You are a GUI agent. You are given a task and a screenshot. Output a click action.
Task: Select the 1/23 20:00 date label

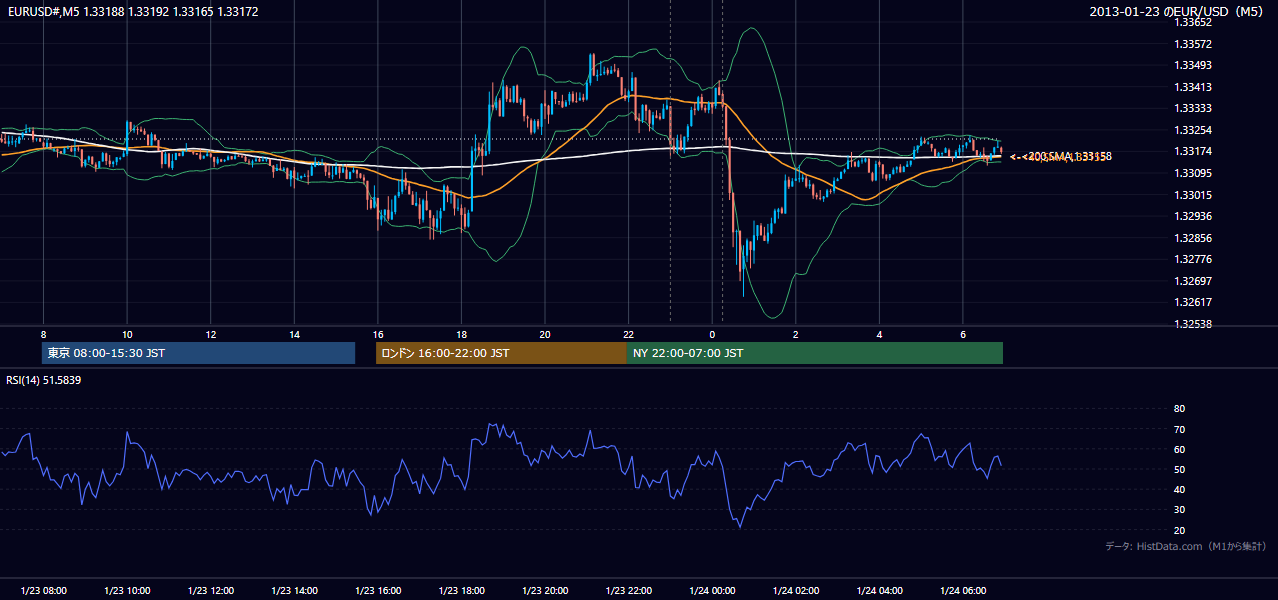pos(544,591)
